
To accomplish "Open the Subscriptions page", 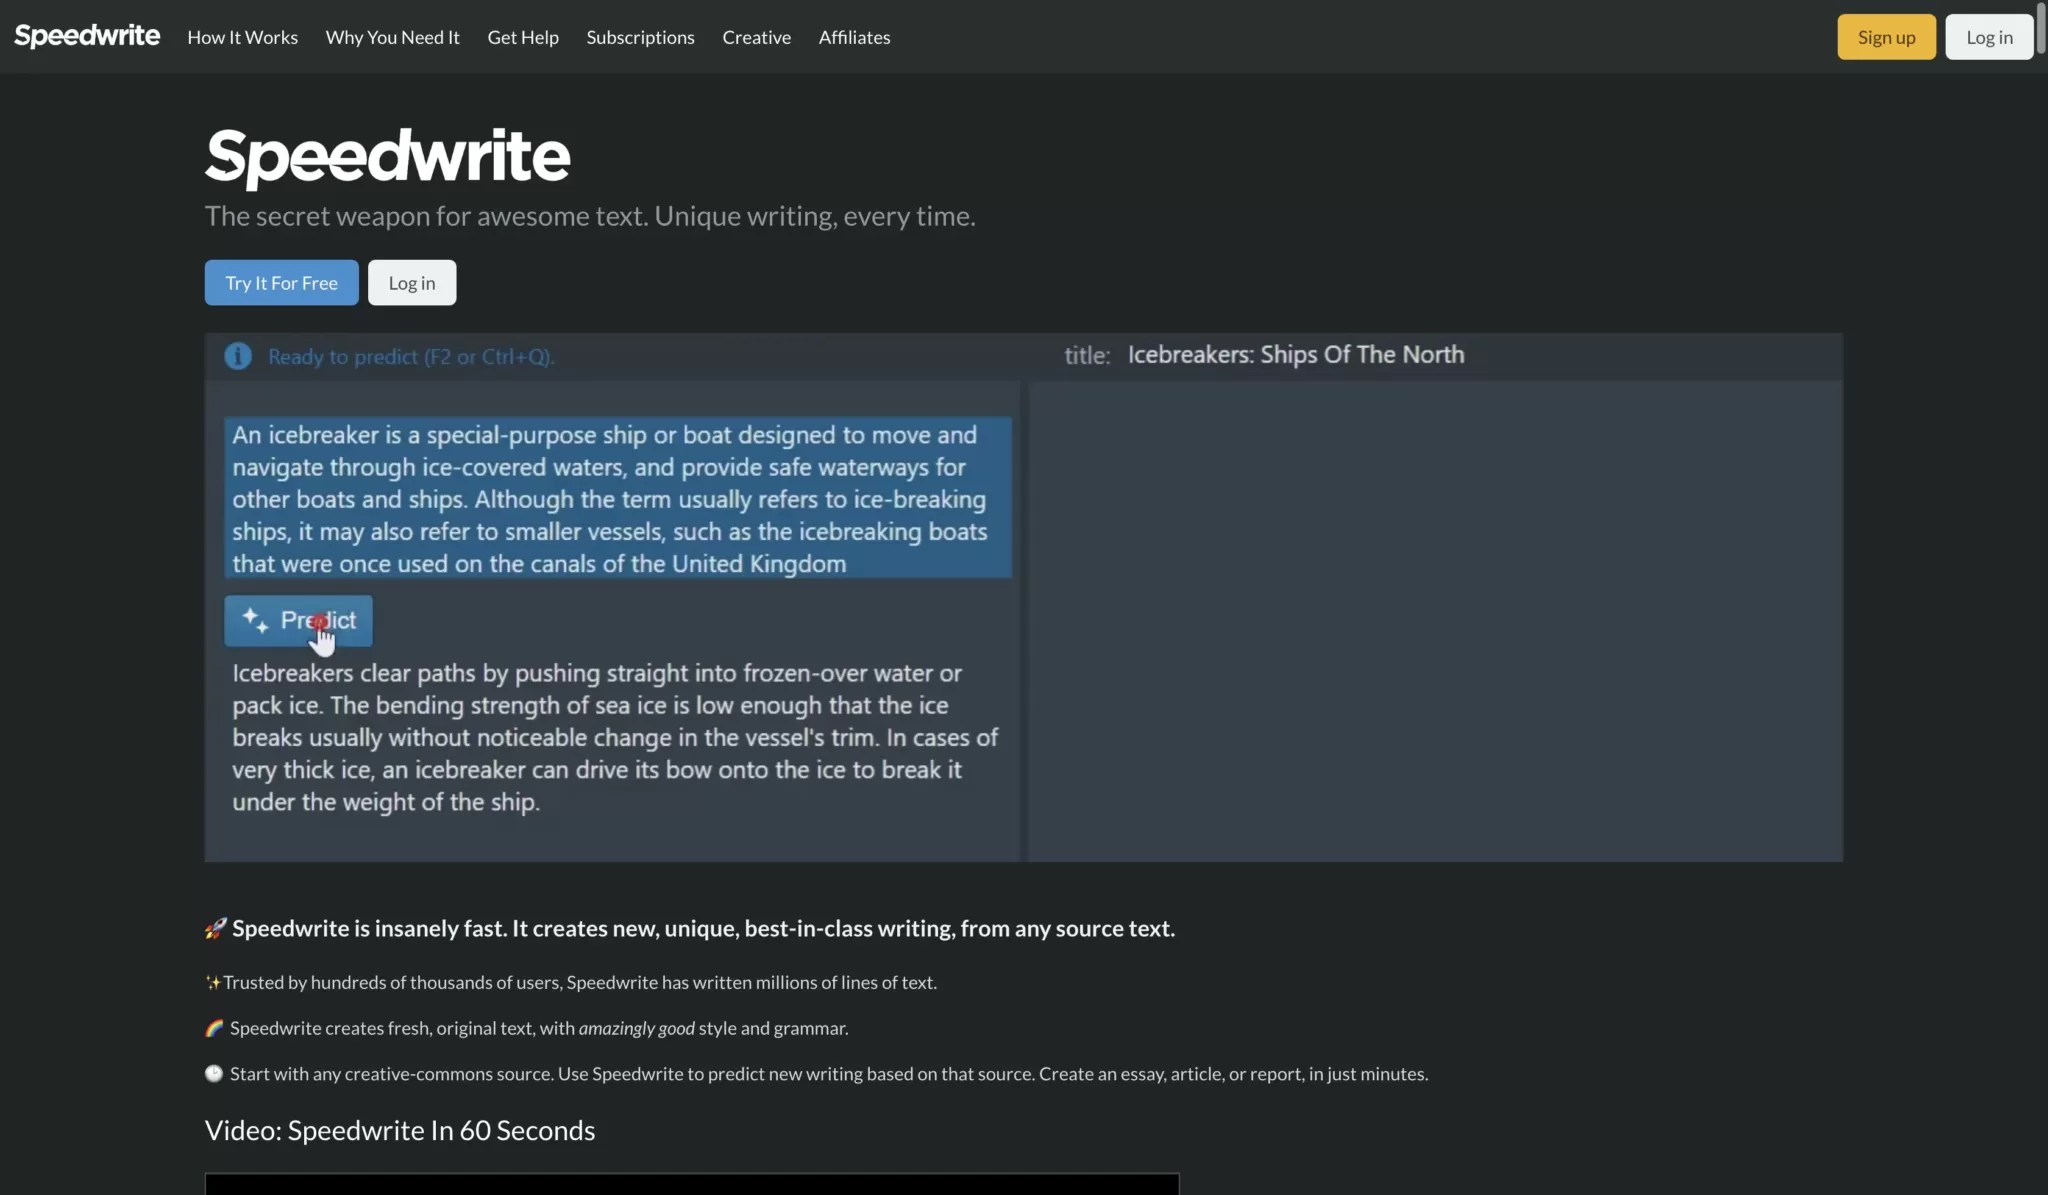I will tap(639, 37).
